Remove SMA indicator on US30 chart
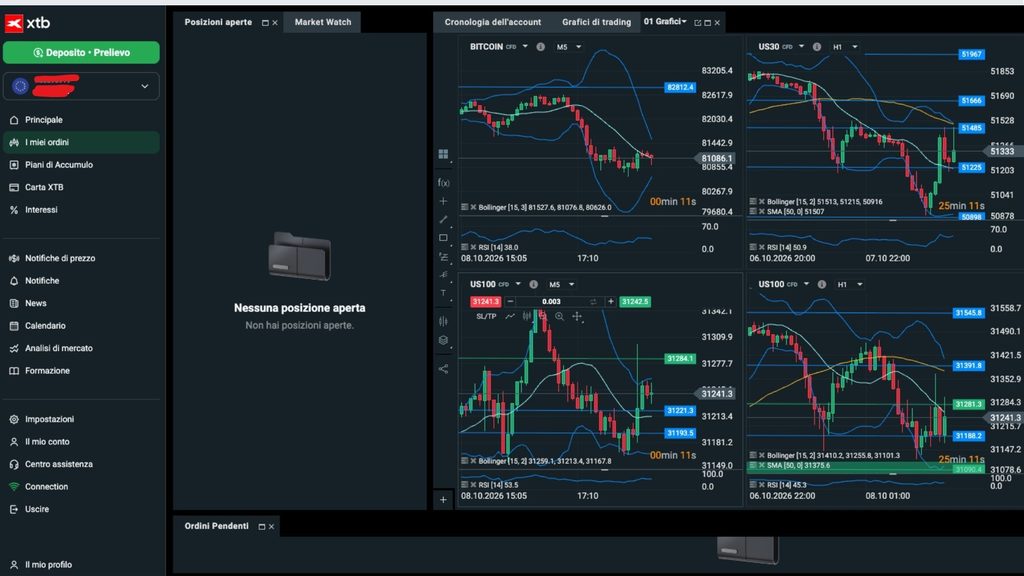 (762, 212)
